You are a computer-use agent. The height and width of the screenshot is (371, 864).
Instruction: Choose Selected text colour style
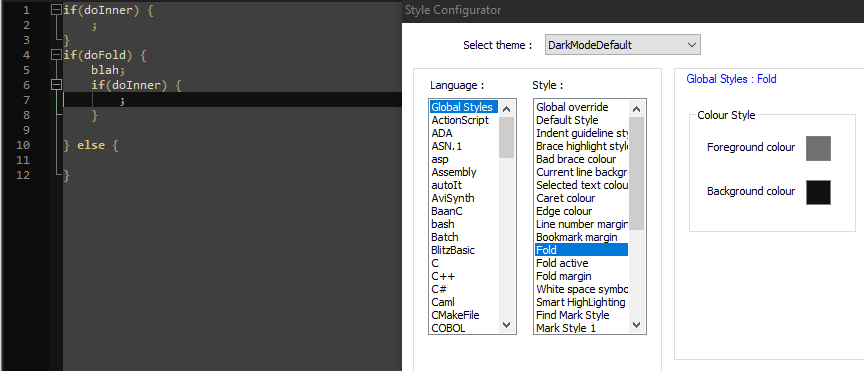click(x=581, y=185)
